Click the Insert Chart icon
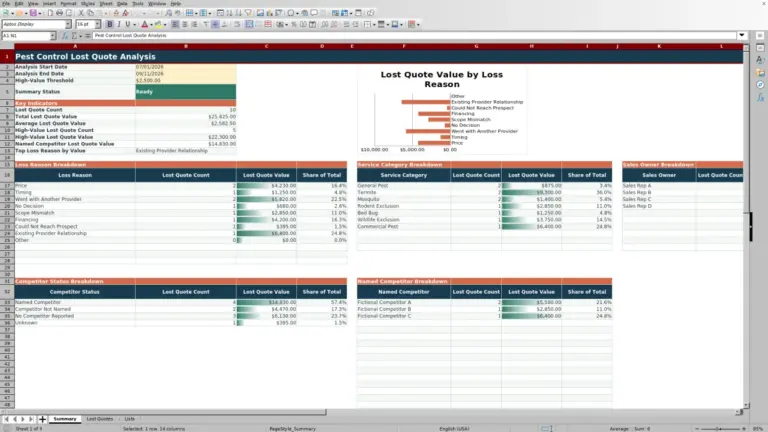This screenshot has height=432, width=768. click(269, 13)
